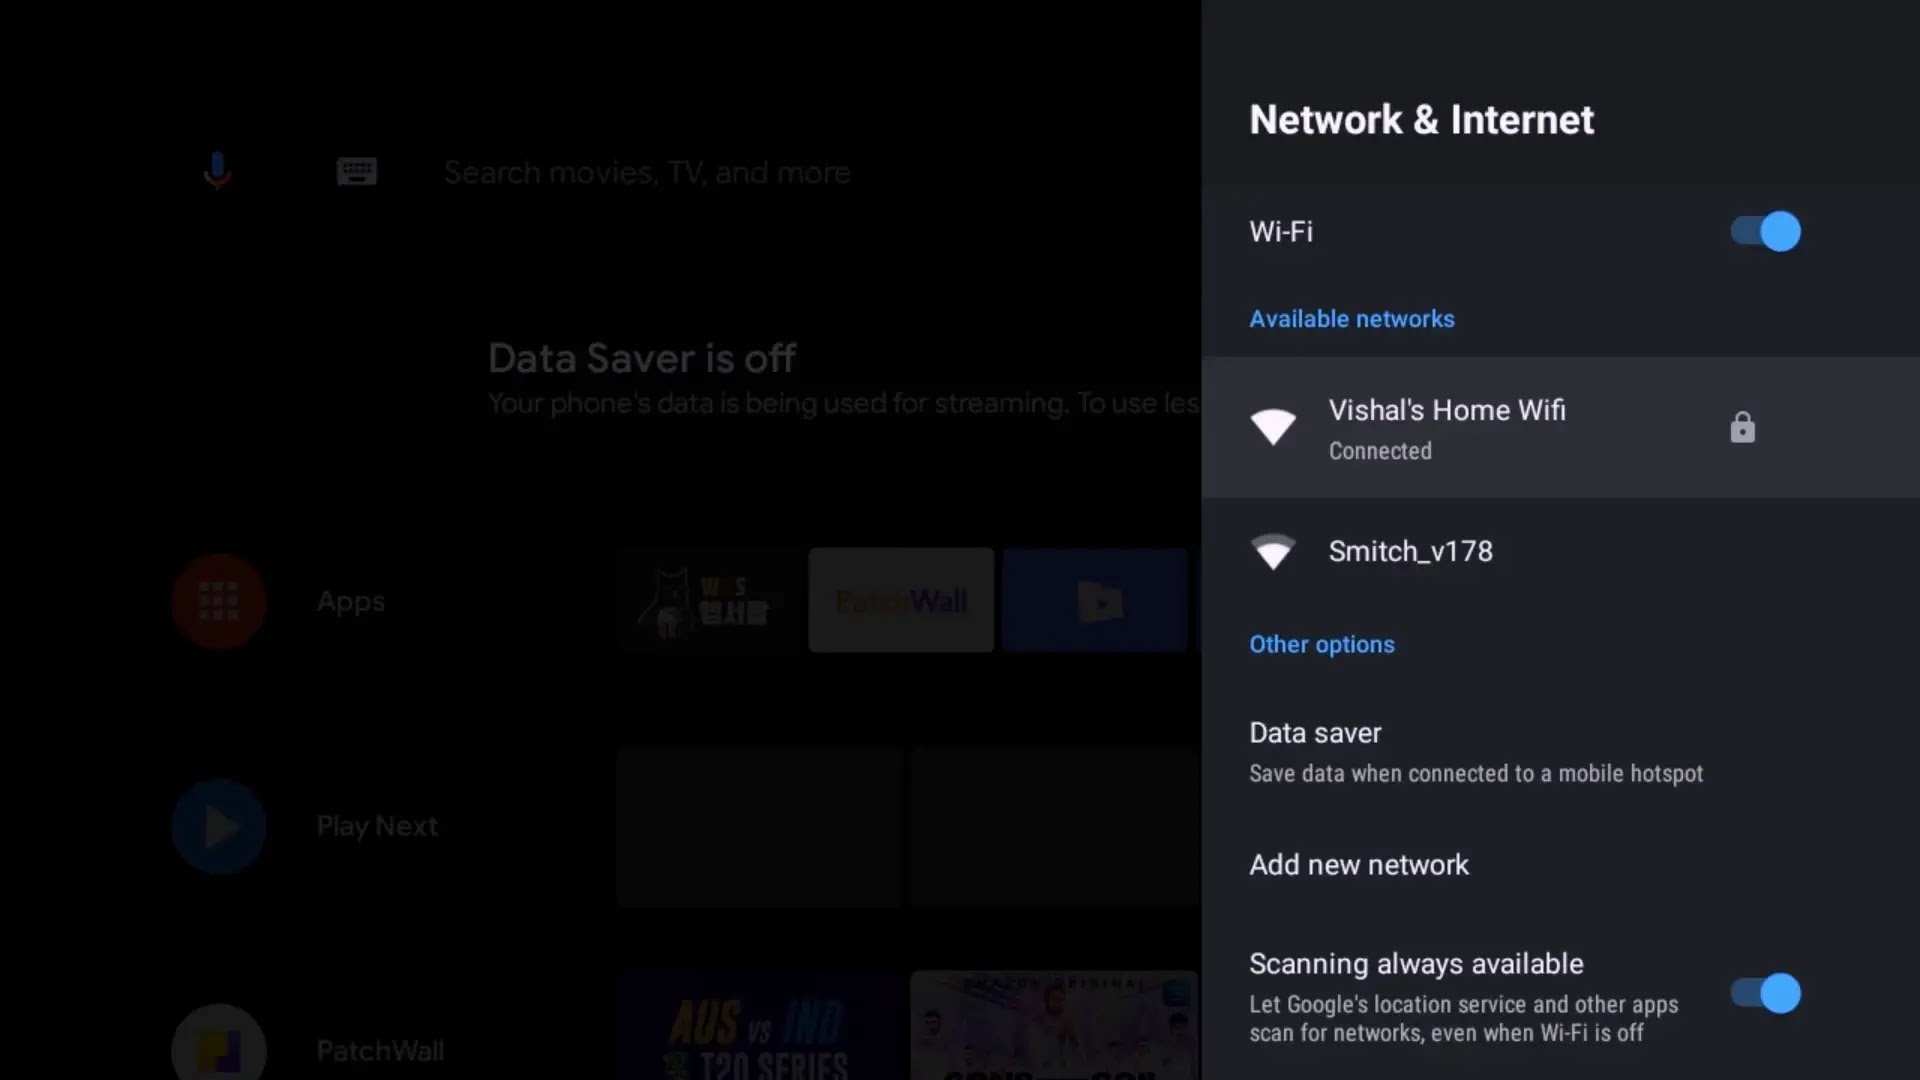Click the search movies and TV field
This screenshot has width=1920, height=1080.
pyautogui.click(x=647, y=172)
